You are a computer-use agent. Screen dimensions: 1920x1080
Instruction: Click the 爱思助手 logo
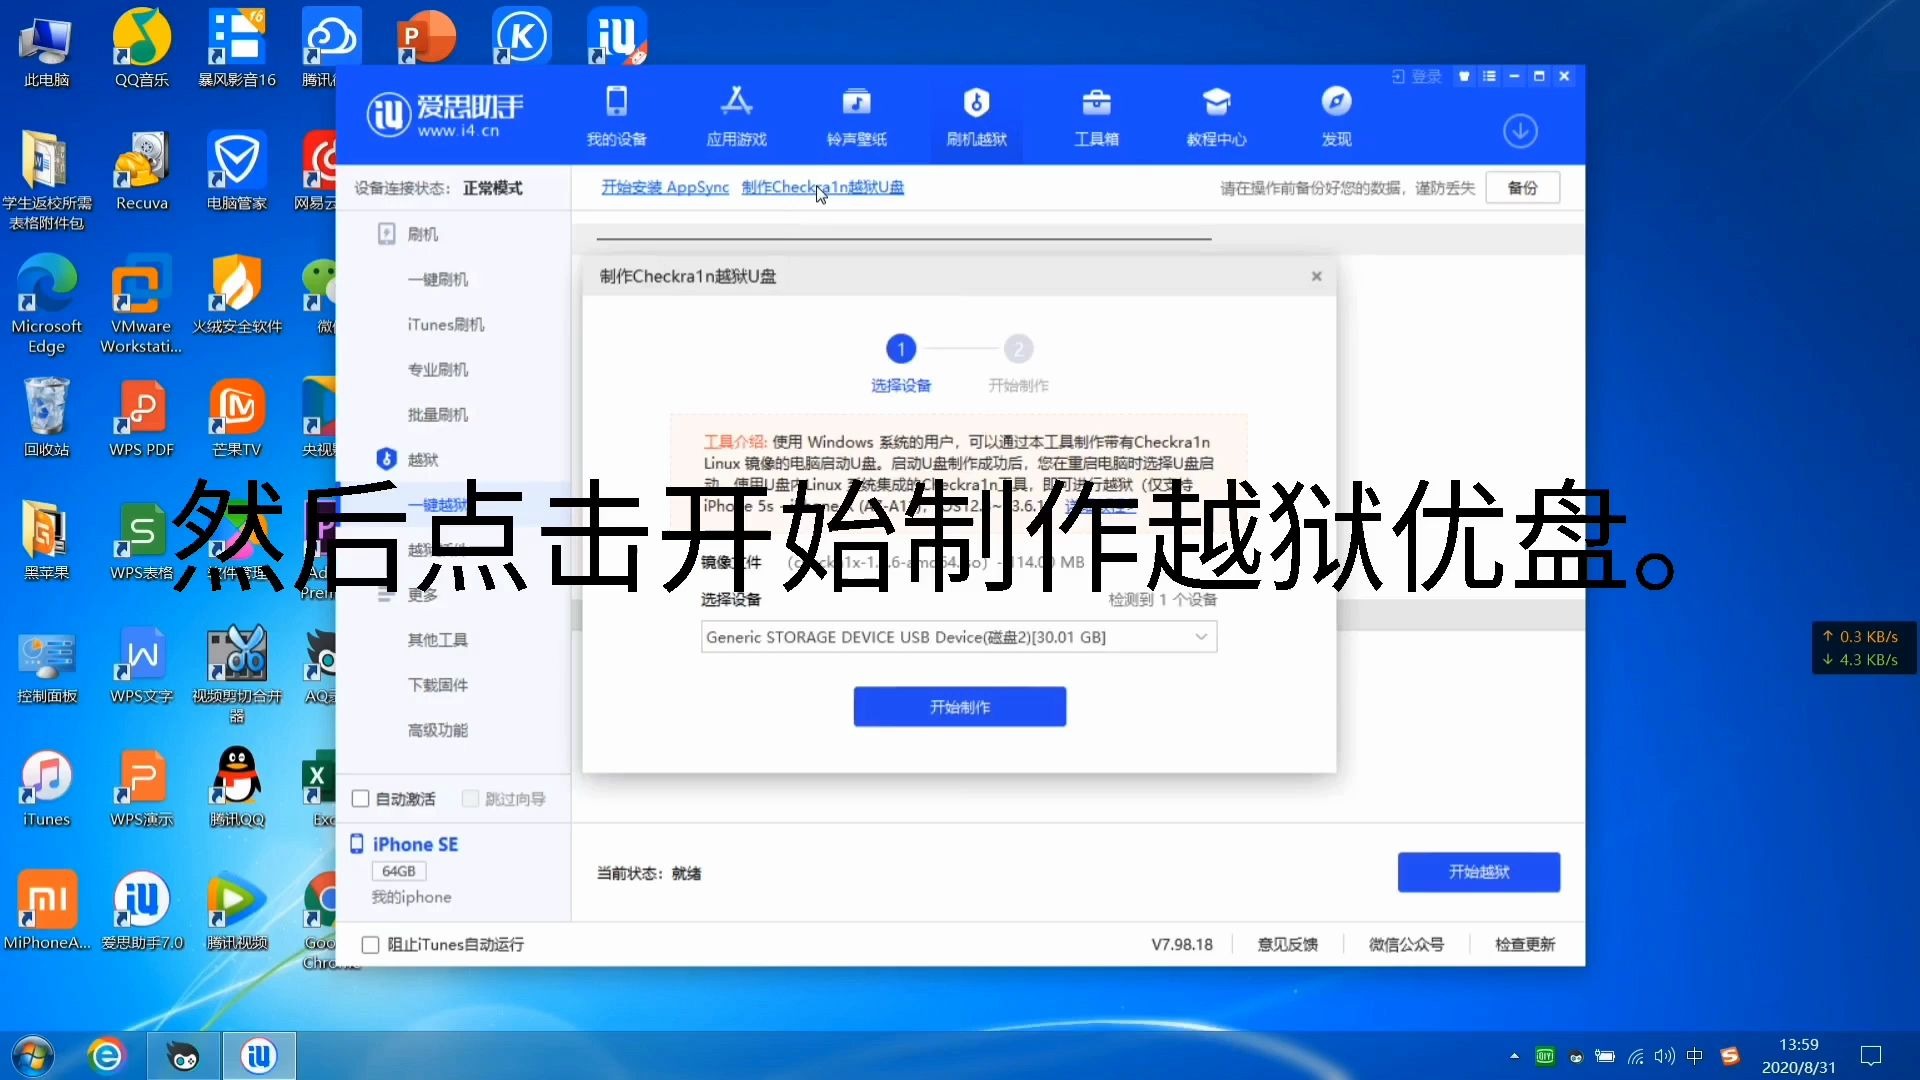[x=445, y=115]
